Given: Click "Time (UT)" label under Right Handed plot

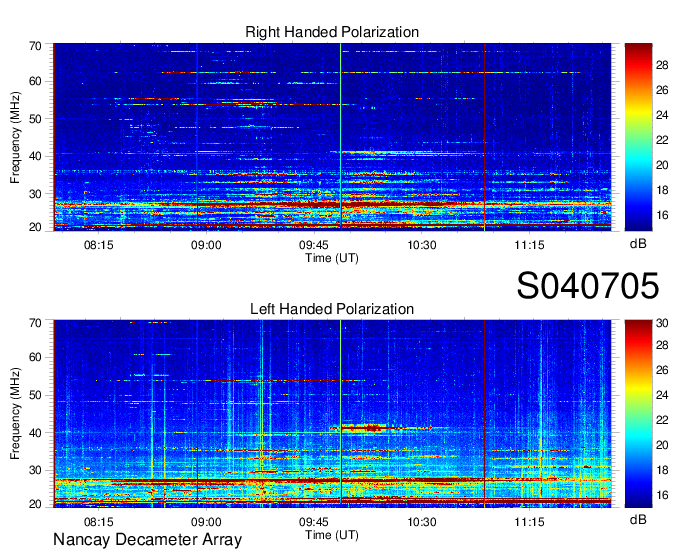Looking at the screenshot, I should [x=332, y=258].
